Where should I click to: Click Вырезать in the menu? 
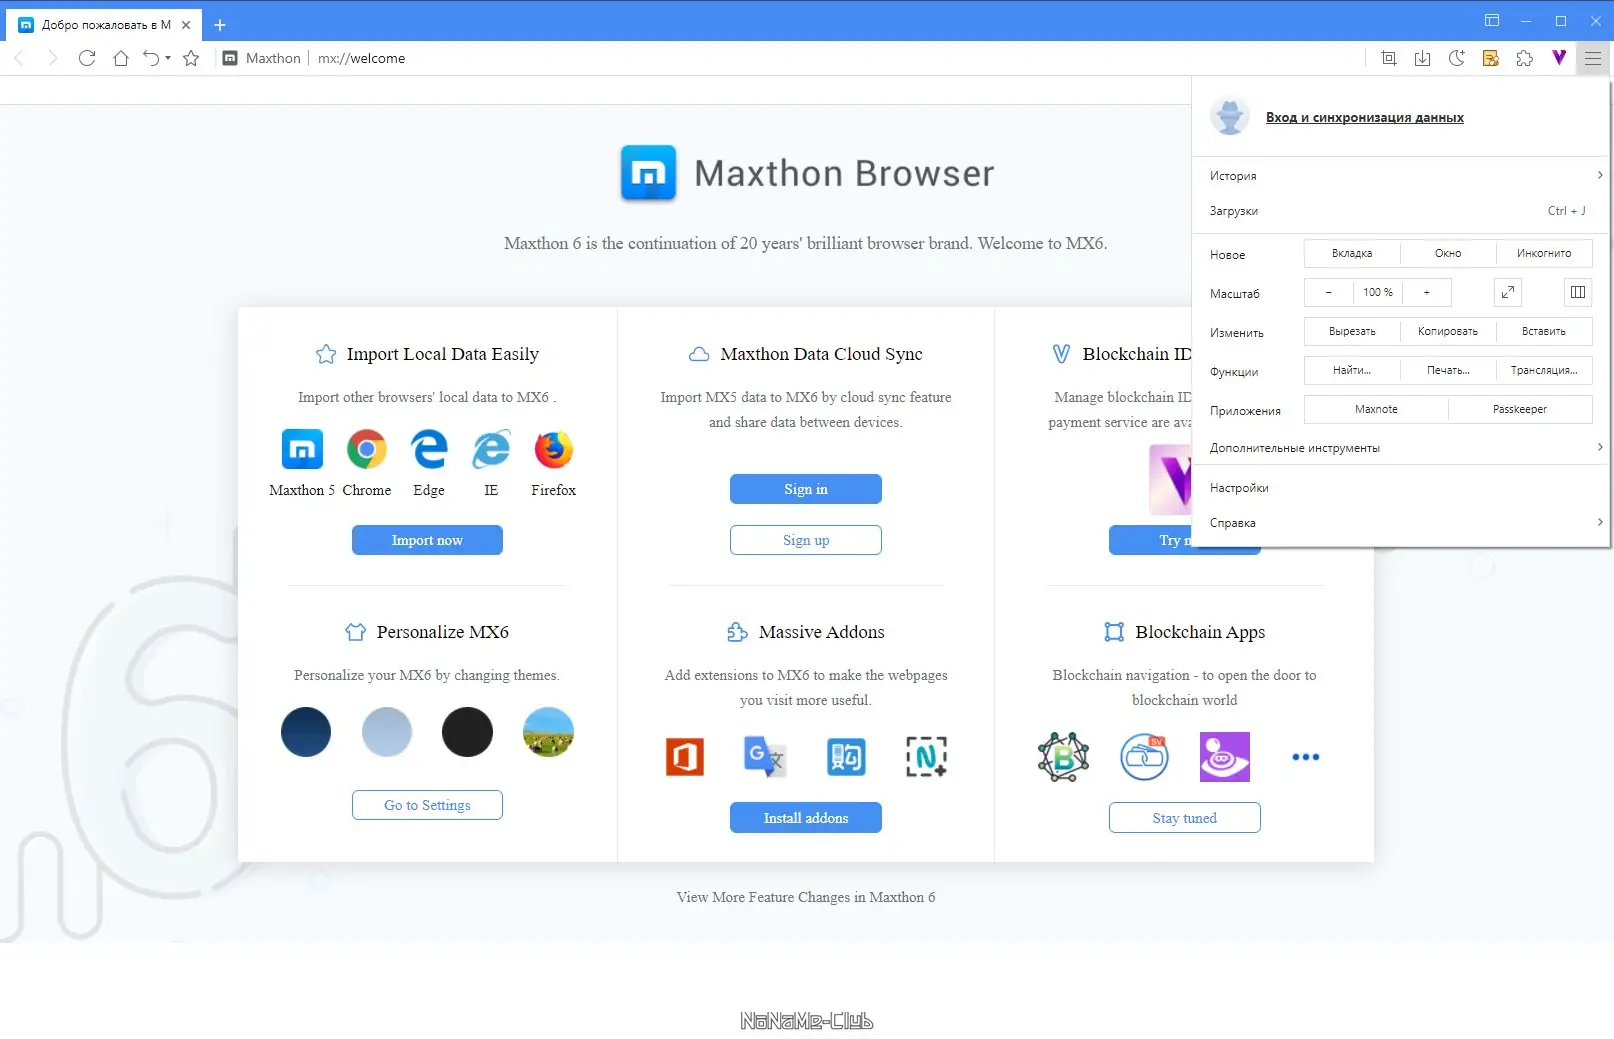[1352, 331]
